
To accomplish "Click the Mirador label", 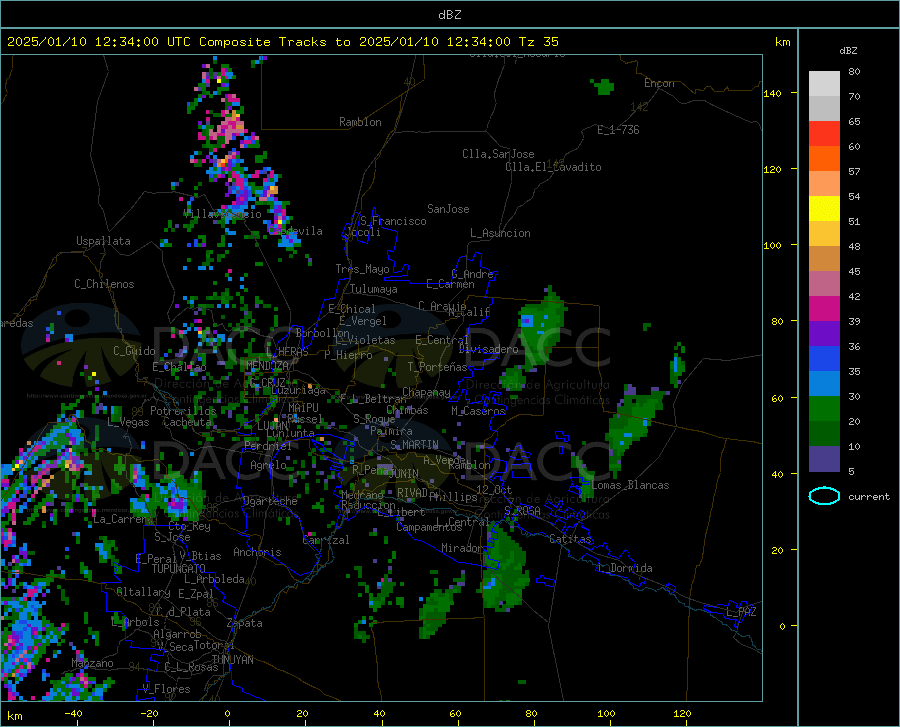I will point(462,548).
